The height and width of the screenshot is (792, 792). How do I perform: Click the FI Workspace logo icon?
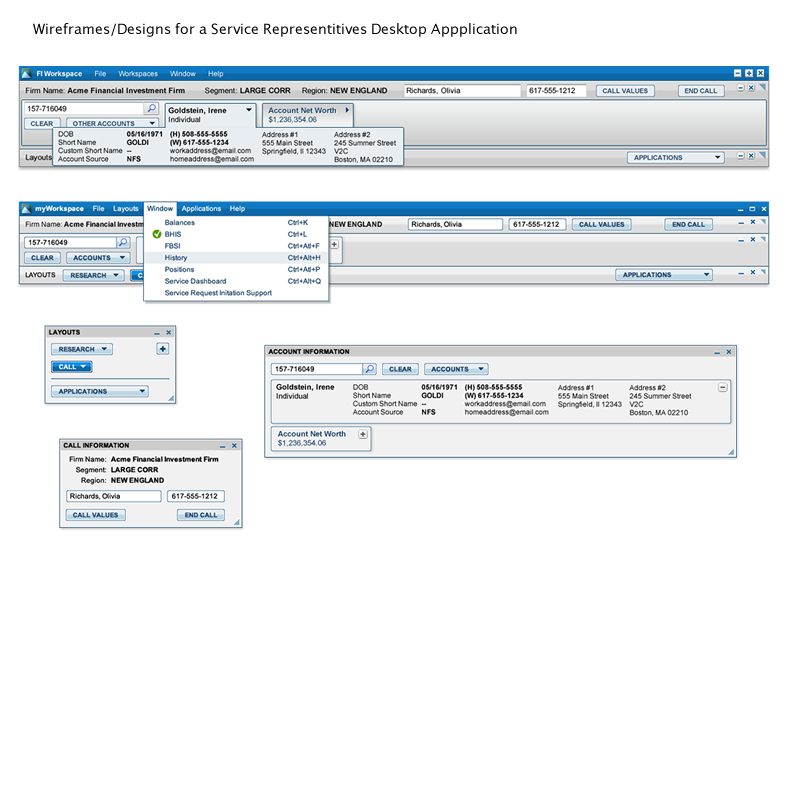(26, 74)
